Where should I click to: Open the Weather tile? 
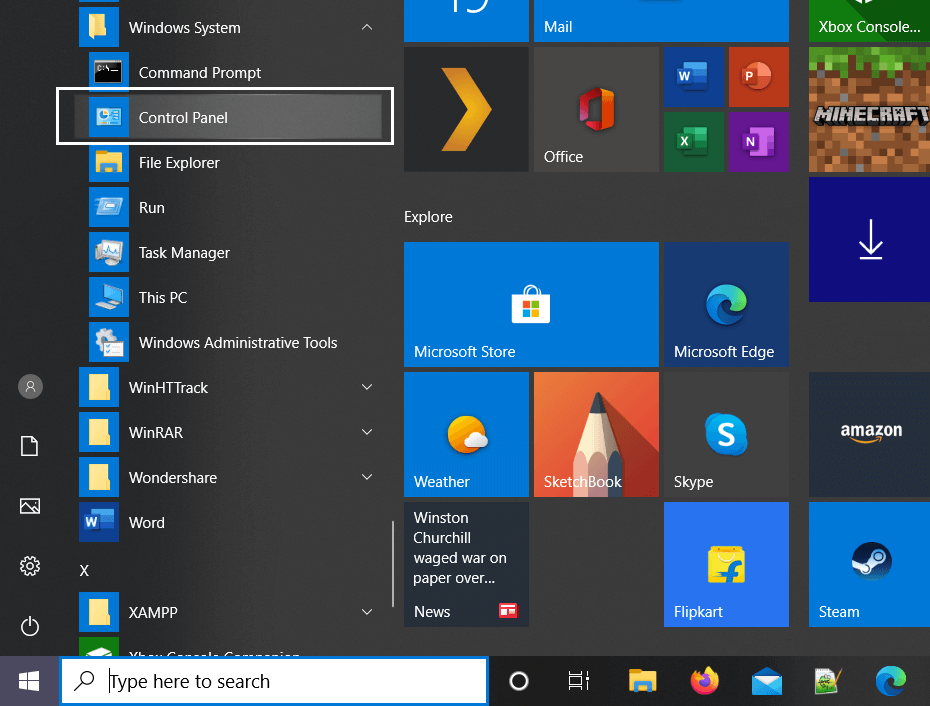click(465, 435)
